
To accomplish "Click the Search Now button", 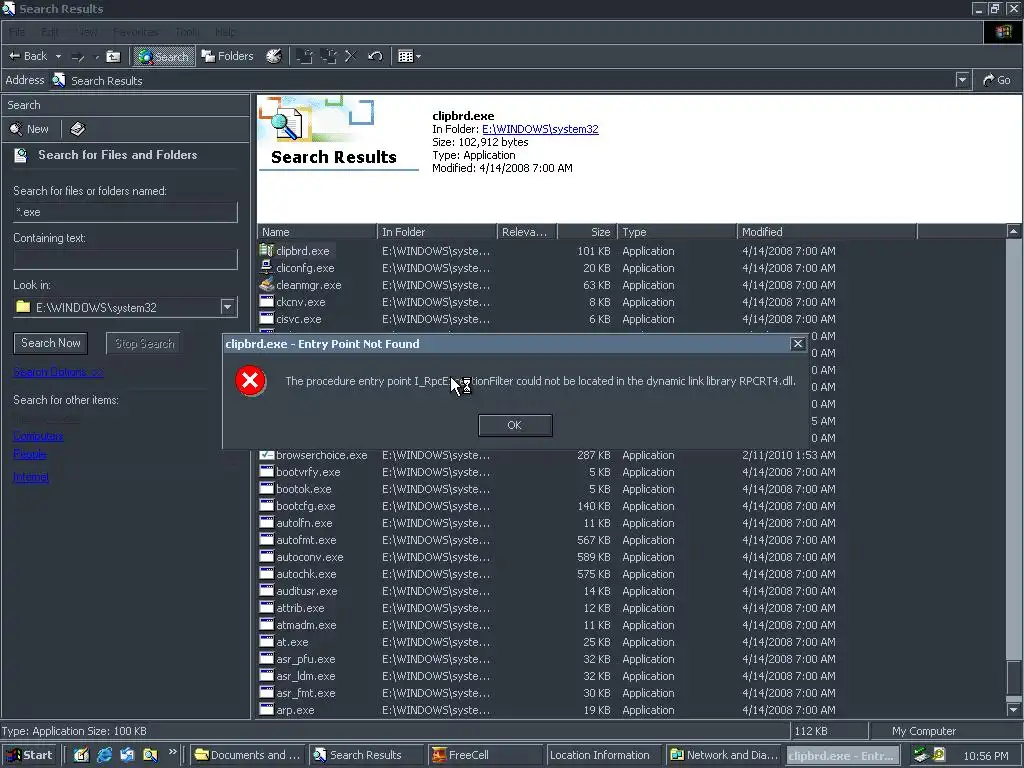I will point(50,343).
